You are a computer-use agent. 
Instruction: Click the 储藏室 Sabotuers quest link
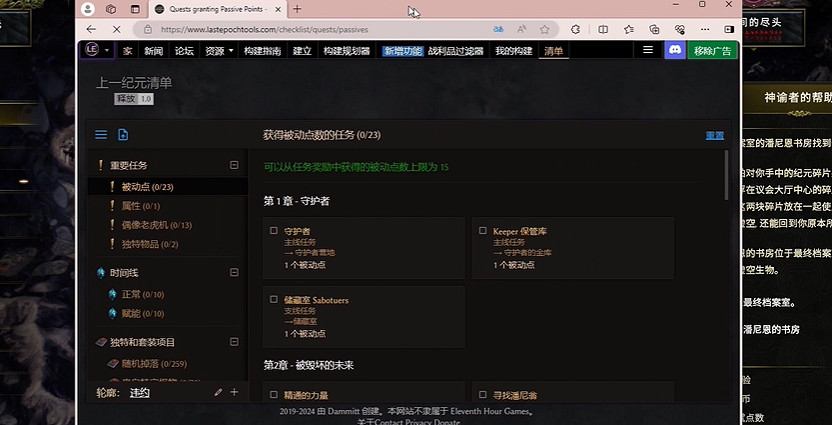point(316,300)
